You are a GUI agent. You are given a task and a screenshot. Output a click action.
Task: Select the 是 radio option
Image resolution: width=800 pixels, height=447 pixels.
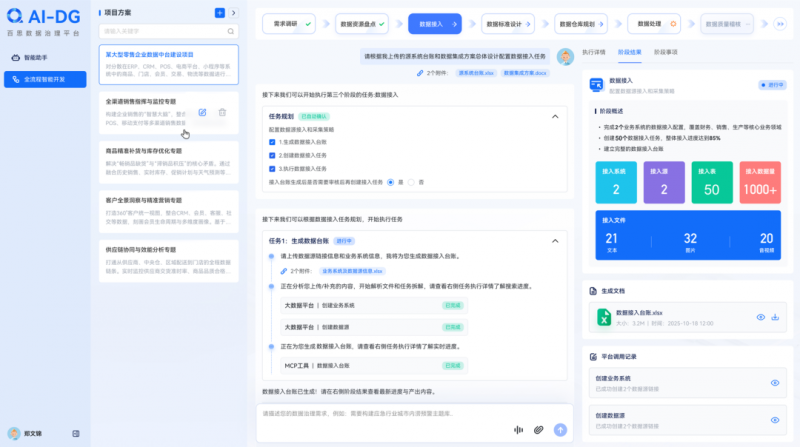[391, 182]
